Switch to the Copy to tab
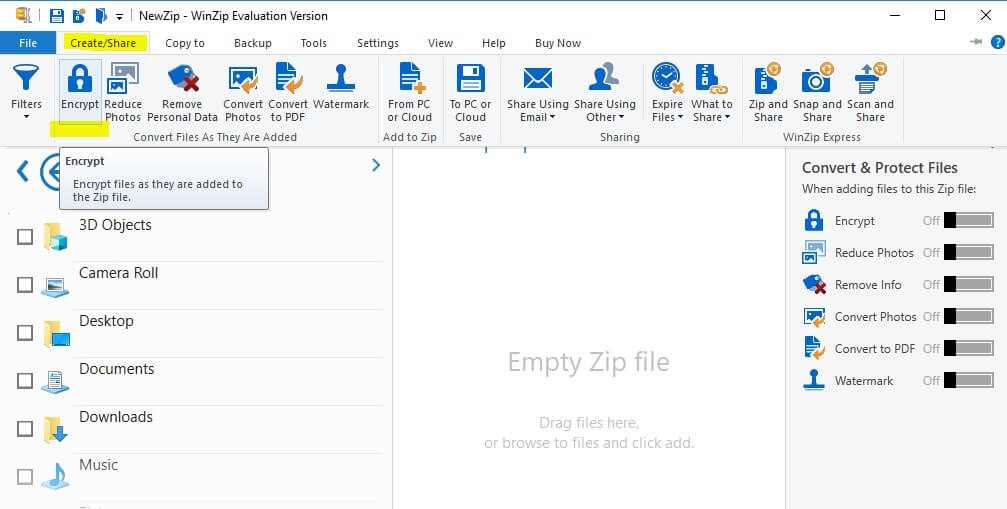1007x509 pixels. coord(185,43)
